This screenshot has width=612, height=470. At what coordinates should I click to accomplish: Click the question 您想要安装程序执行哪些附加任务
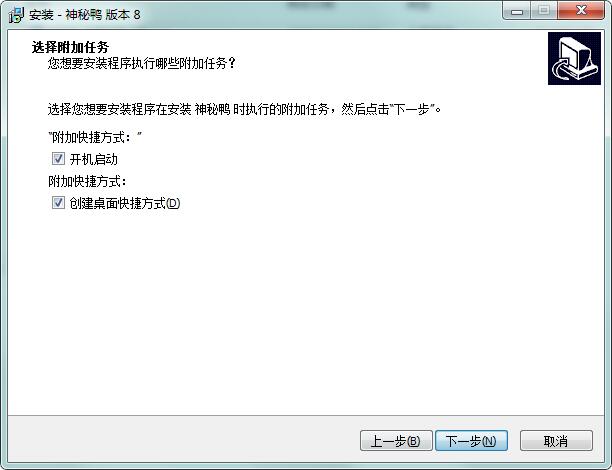[x=141, y=63]
